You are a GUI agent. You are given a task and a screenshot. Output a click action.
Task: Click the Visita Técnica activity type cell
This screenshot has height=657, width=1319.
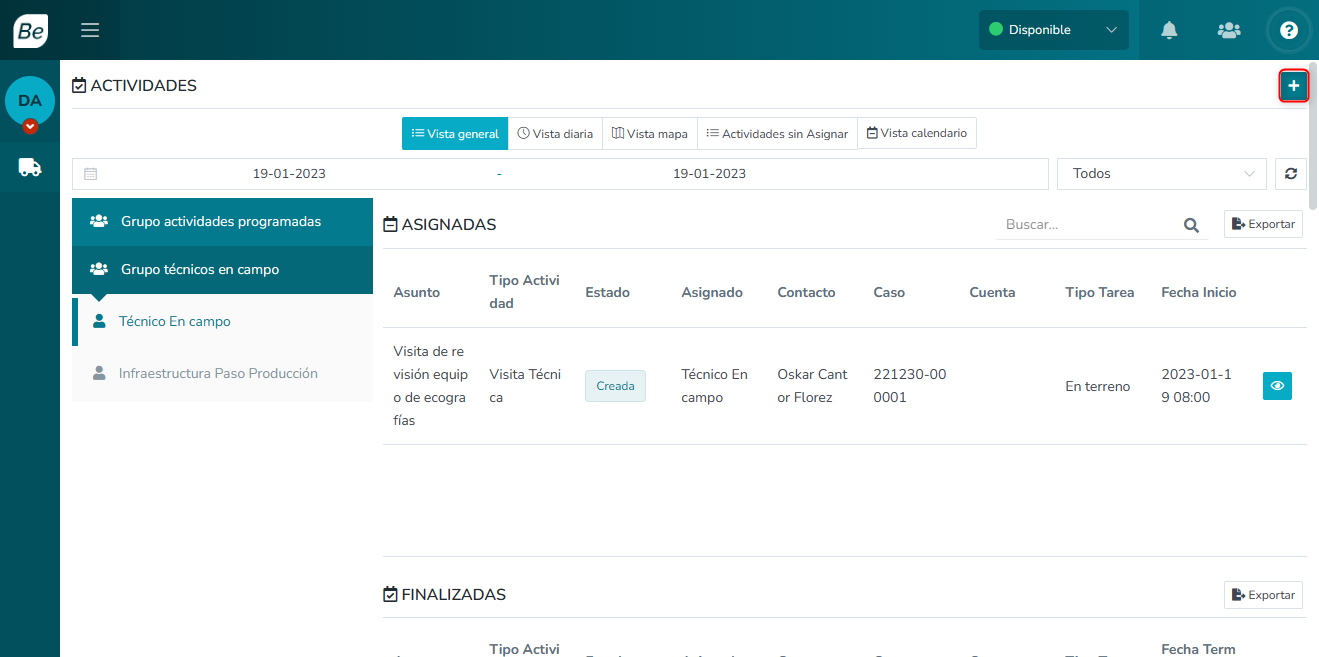tap(525, 386)
